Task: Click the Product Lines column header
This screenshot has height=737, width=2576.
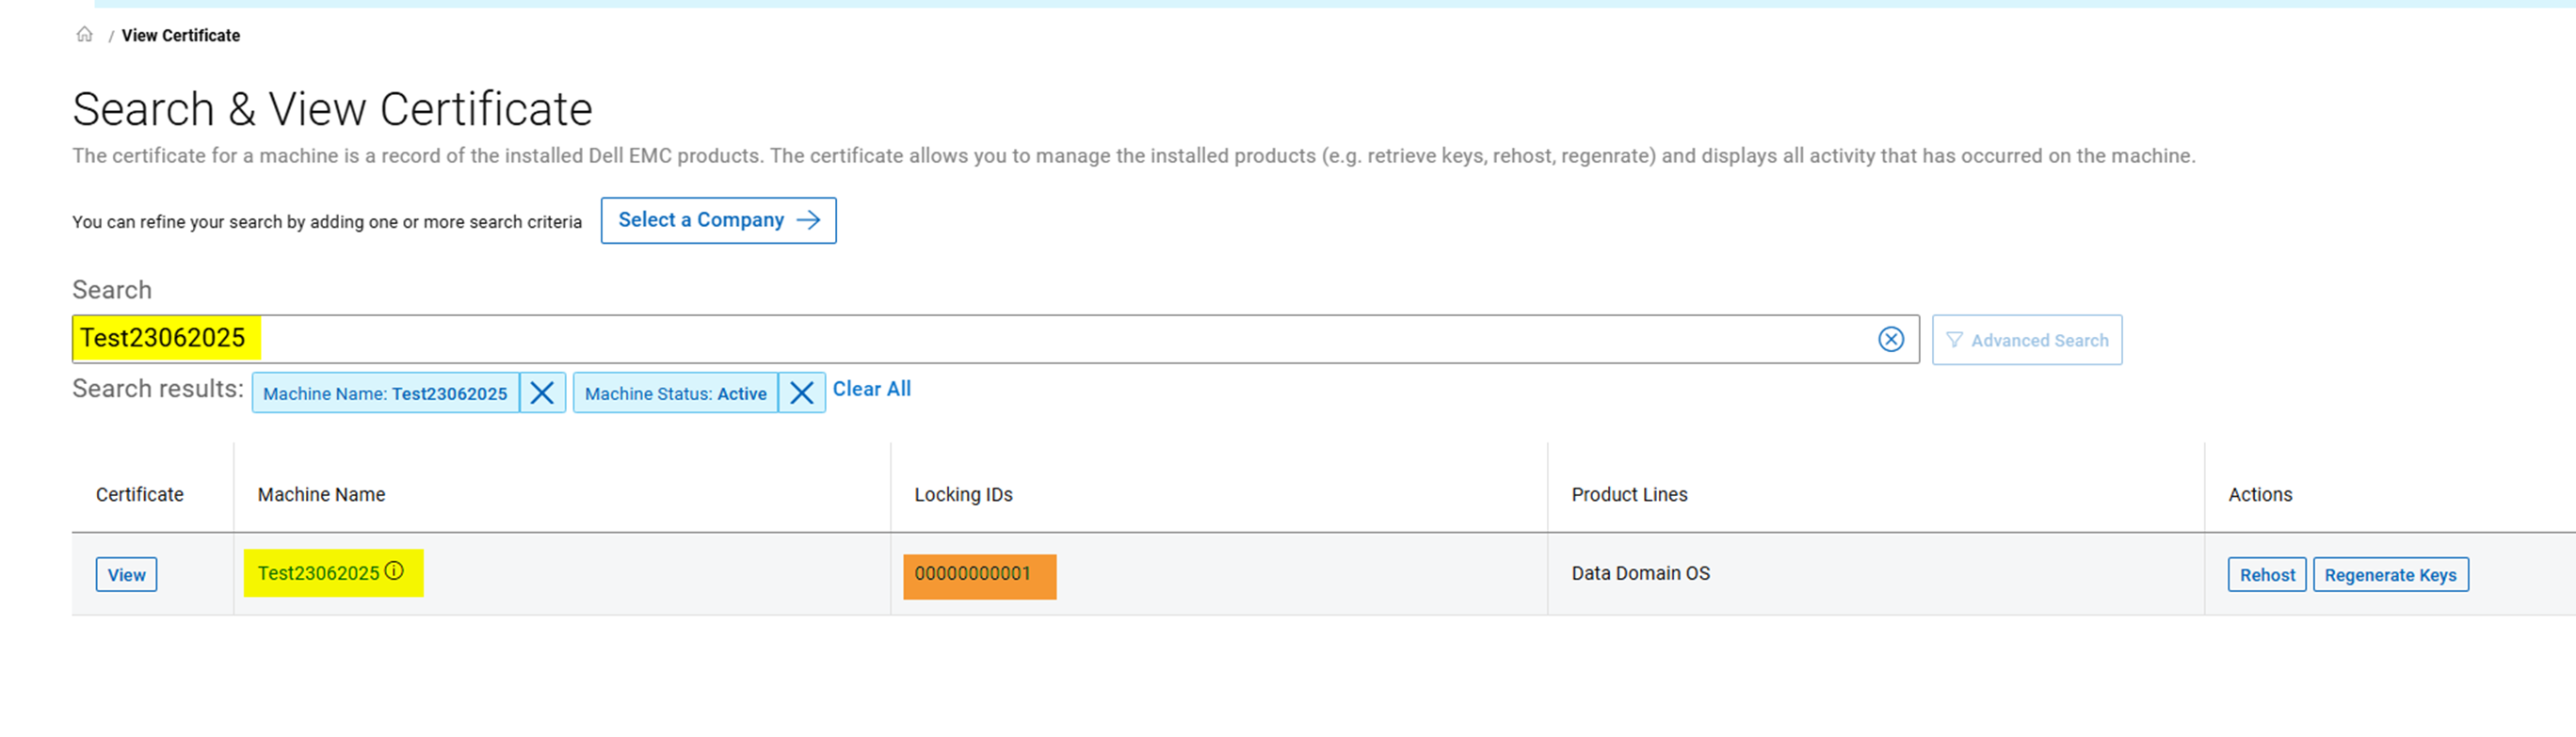Action: coord(1628,494)
